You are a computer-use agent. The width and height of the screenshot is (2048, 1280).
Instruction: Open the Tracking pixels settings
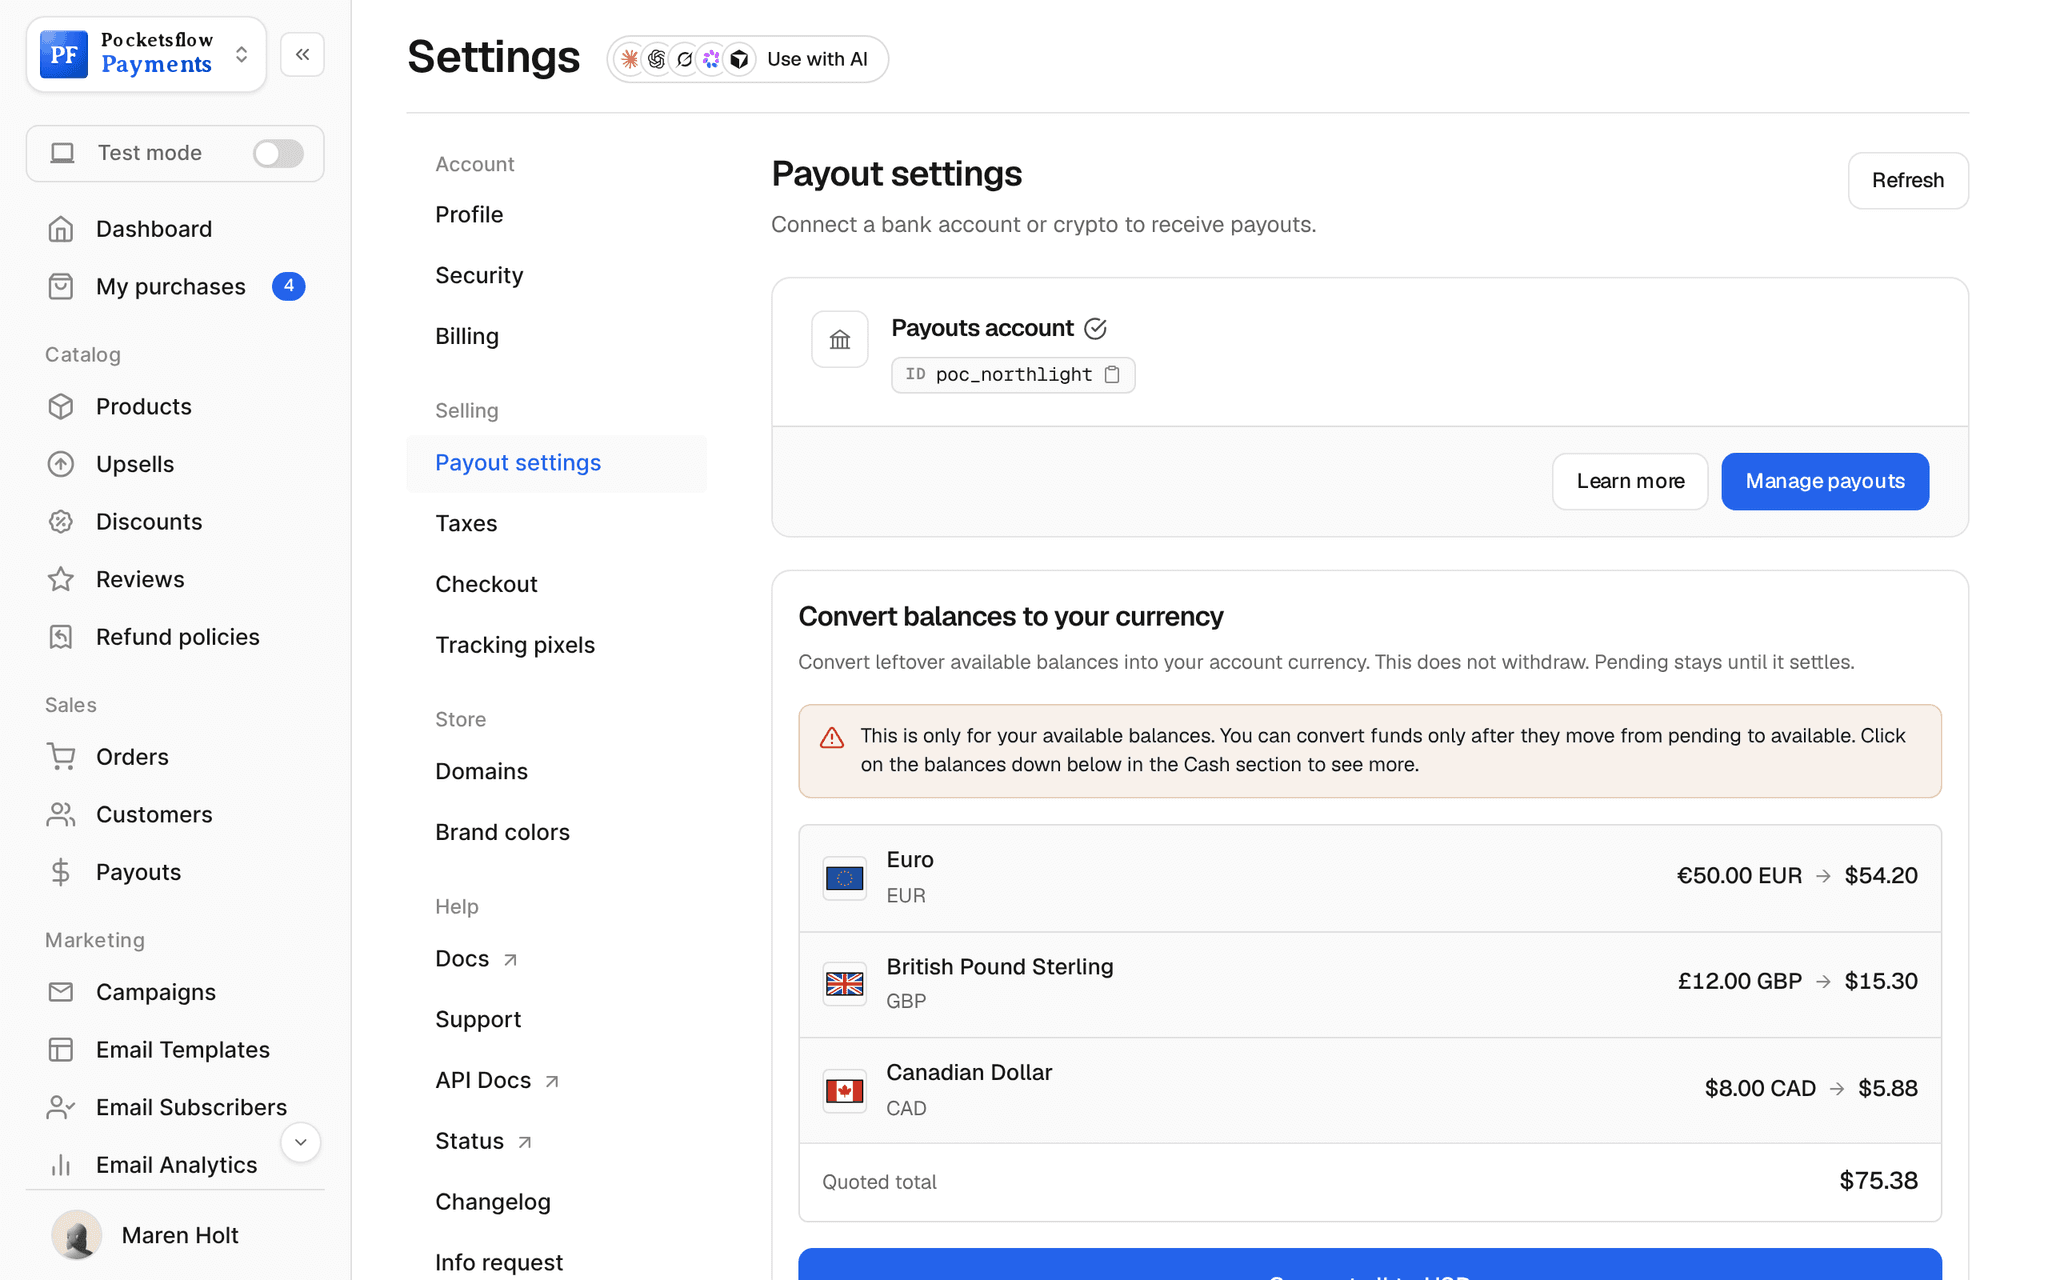[x=515, y=646]
